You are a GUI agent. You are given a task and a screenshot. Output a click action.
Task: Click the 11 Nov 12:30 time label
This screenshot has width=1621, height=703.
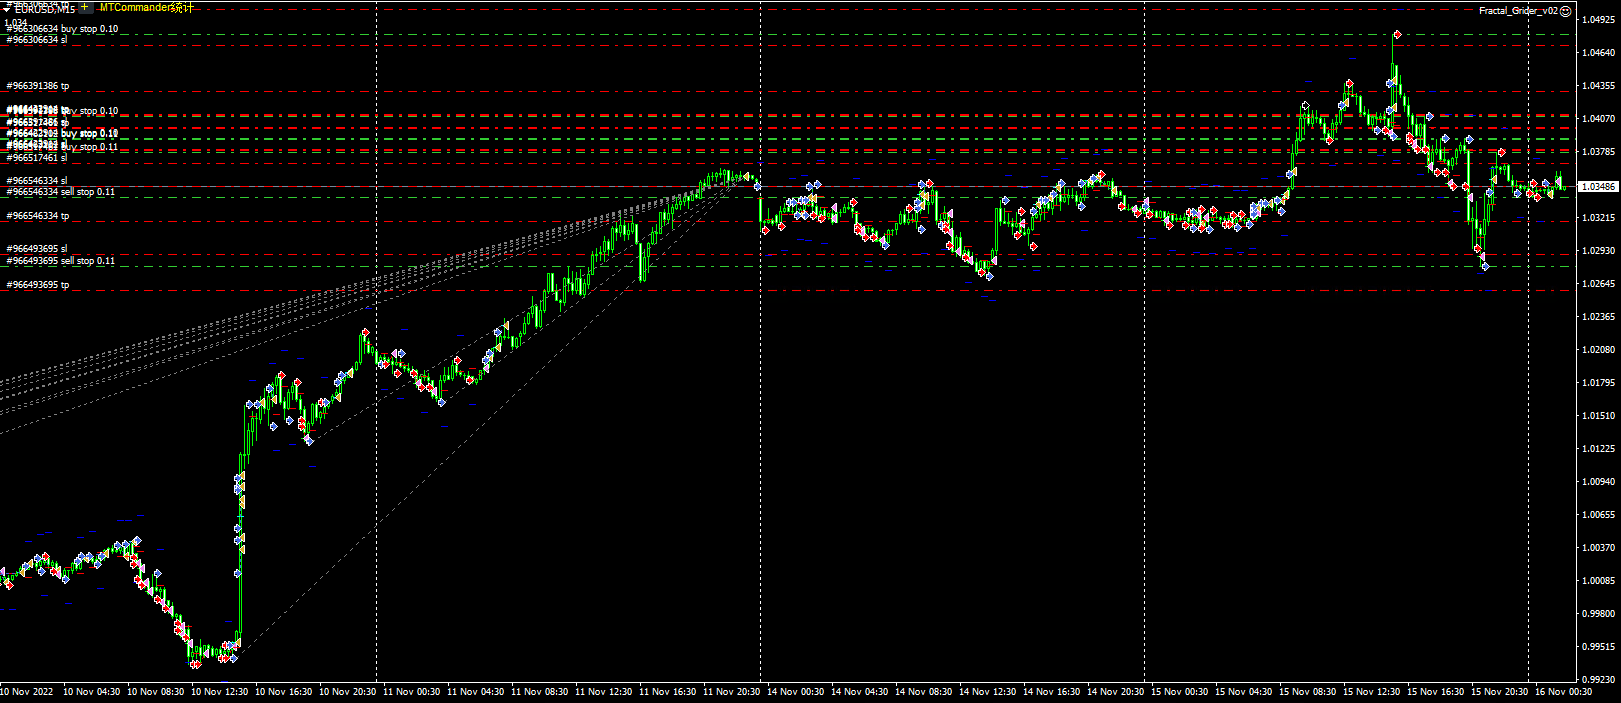point(604,692)
